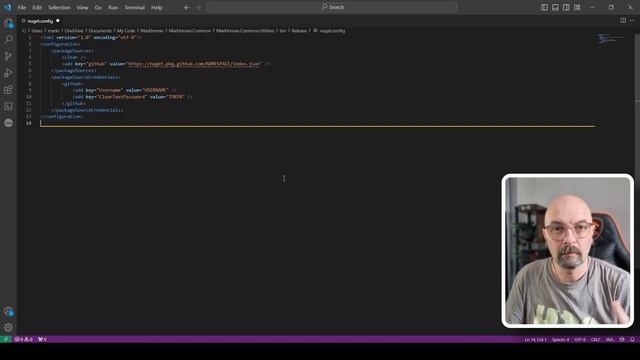Open the Source Control view

[8, 56]
